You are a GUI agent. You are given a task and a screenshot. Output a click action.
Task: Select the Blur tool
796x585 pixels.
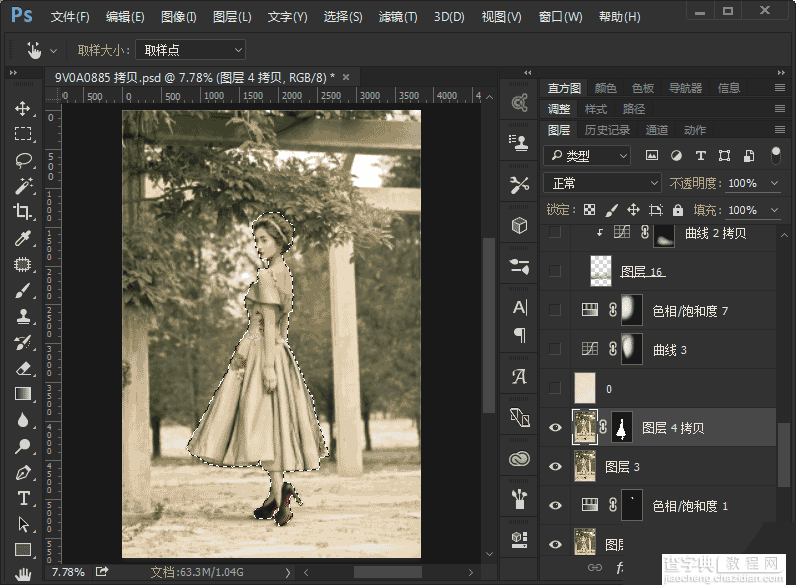22,420
